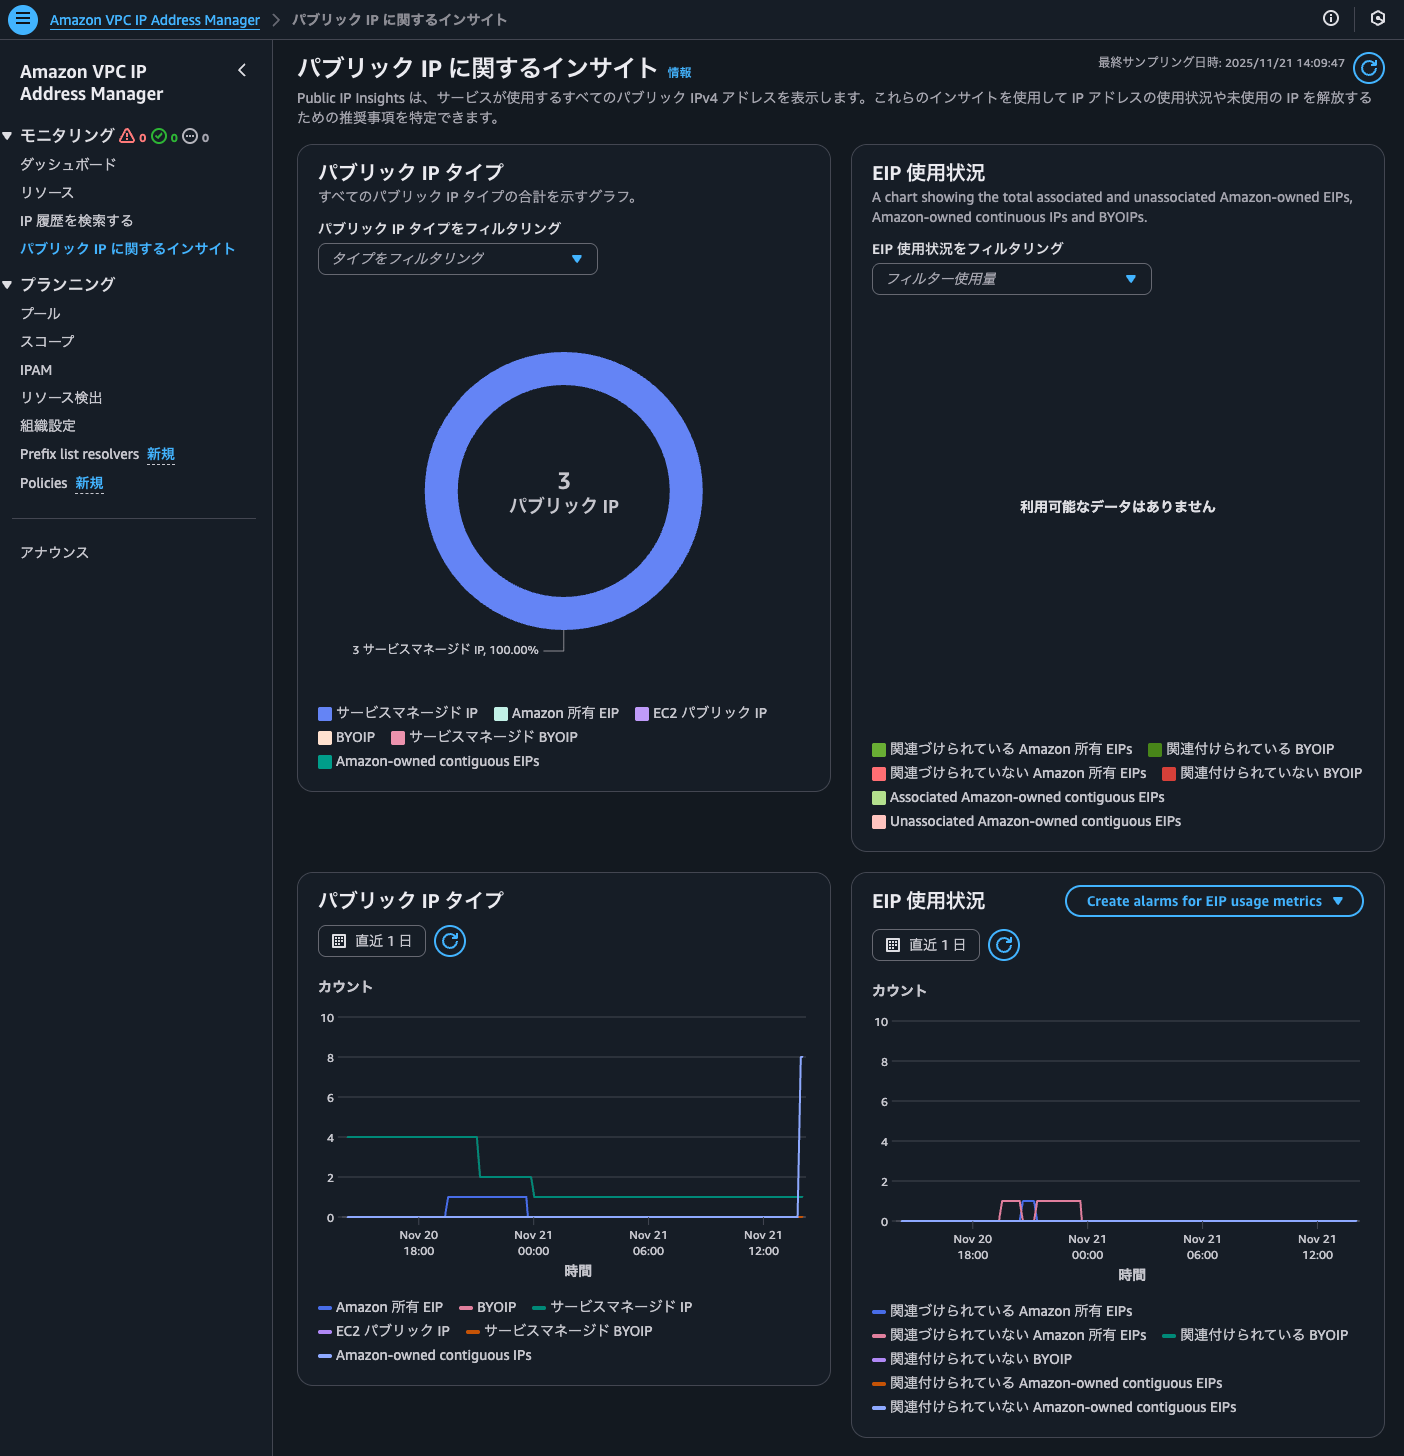Refresh the パブリック IP タイプ chart

tap(450, 941)
